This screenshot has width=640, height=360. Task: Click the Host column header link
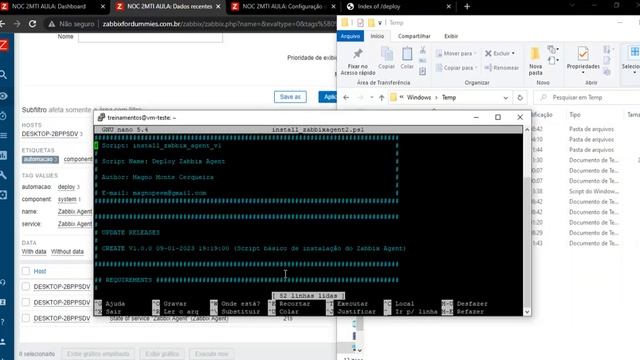pos(40,271)
